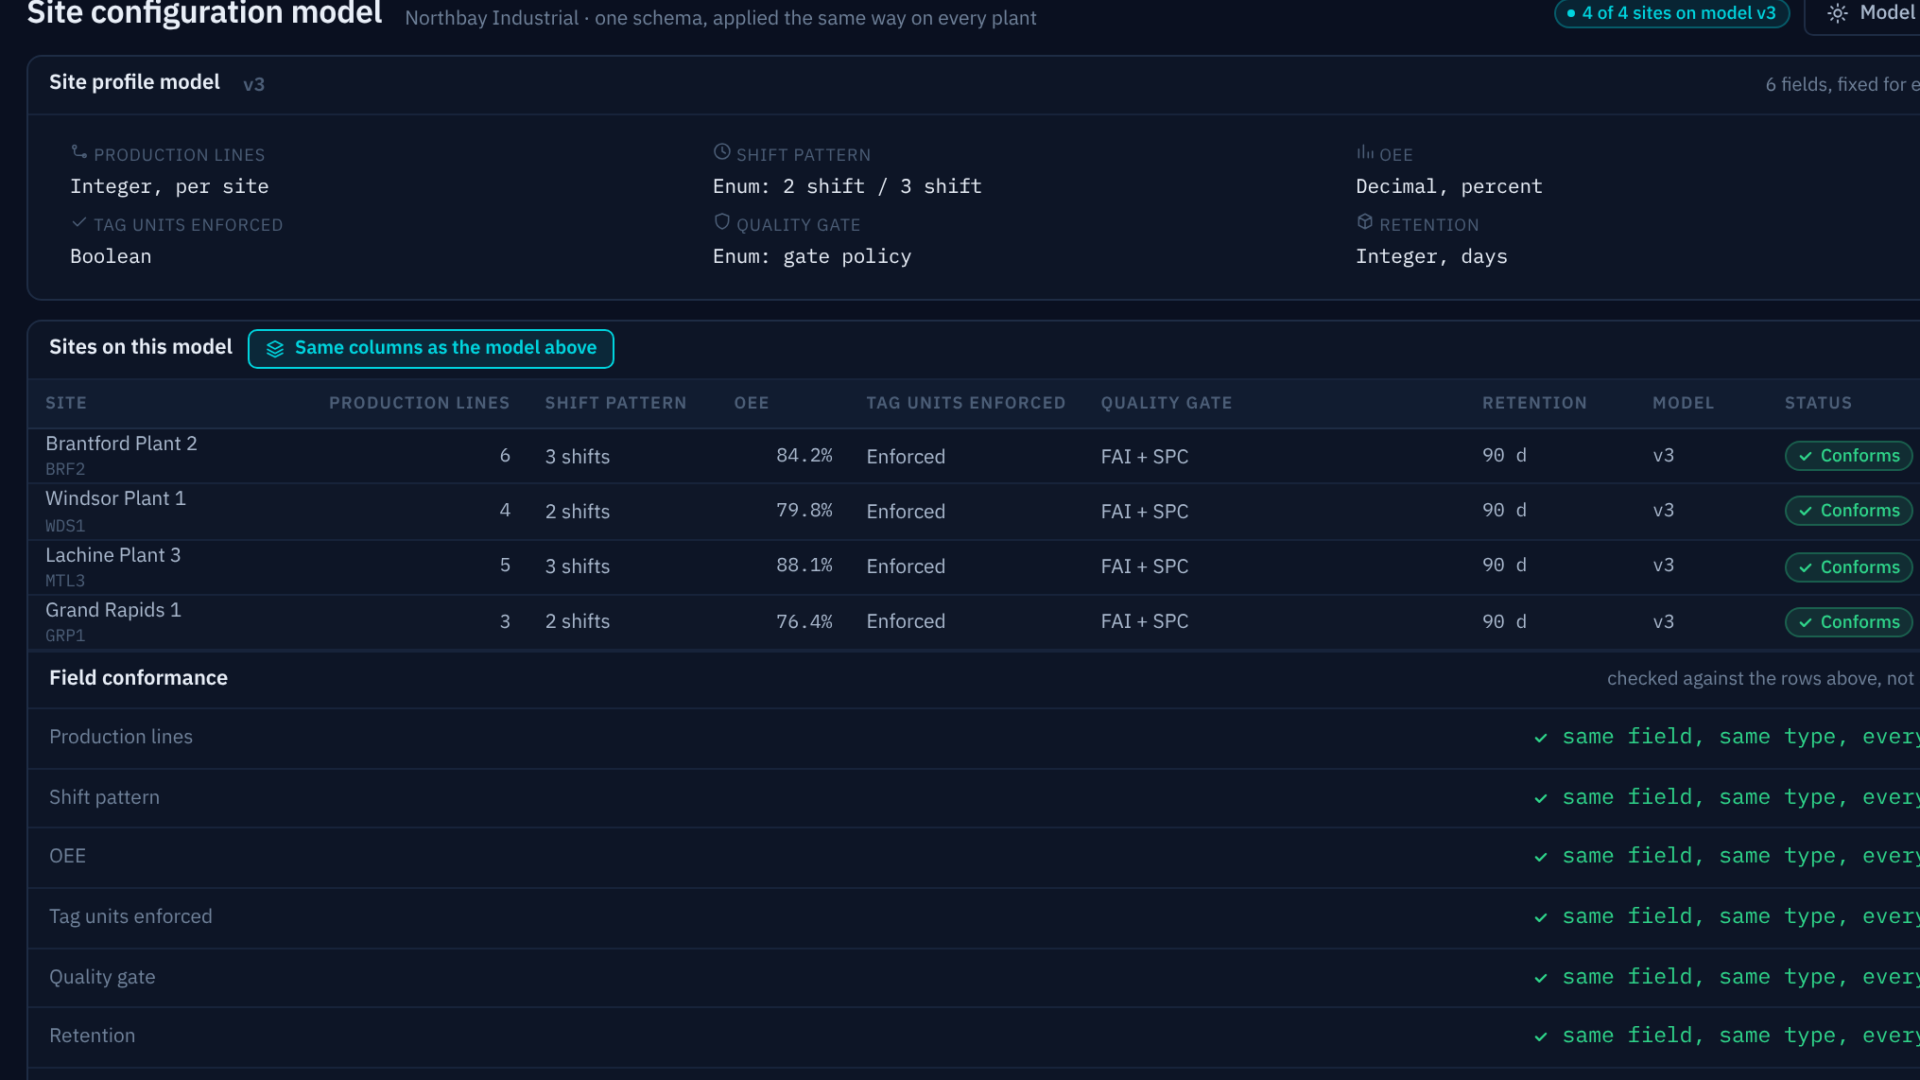
Task: Click Conforms status for Grand Rapids 1
Action: click(1849, 622)
